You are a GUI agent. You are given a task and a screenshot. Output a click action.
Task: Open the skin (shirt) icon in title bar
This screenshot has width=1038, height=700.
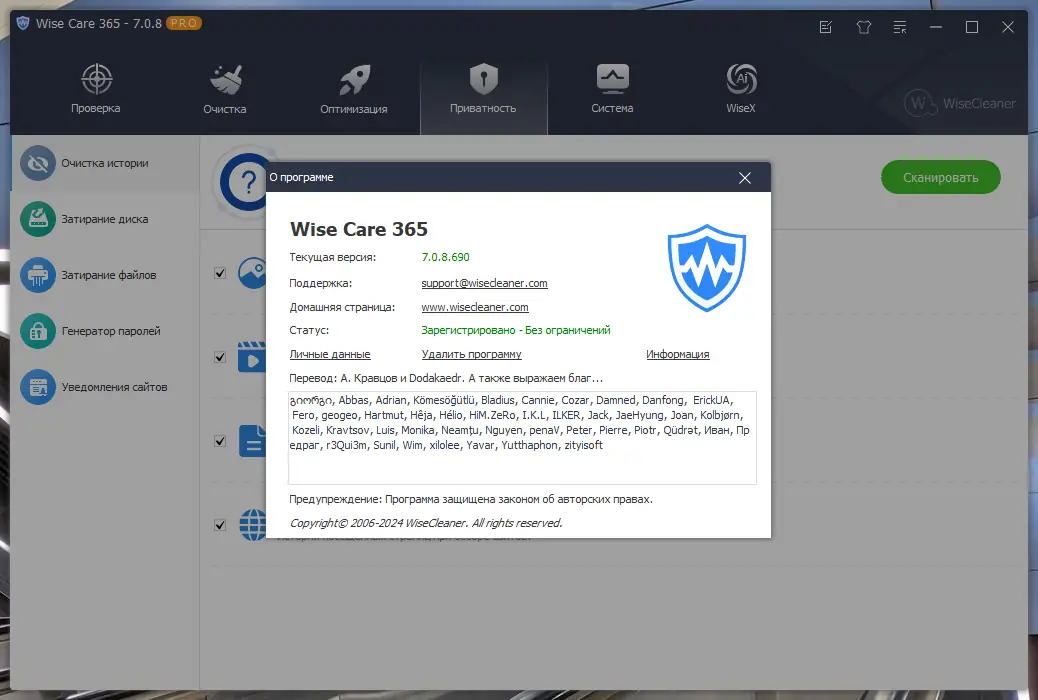pyautogui.click(x=863, y=27)
